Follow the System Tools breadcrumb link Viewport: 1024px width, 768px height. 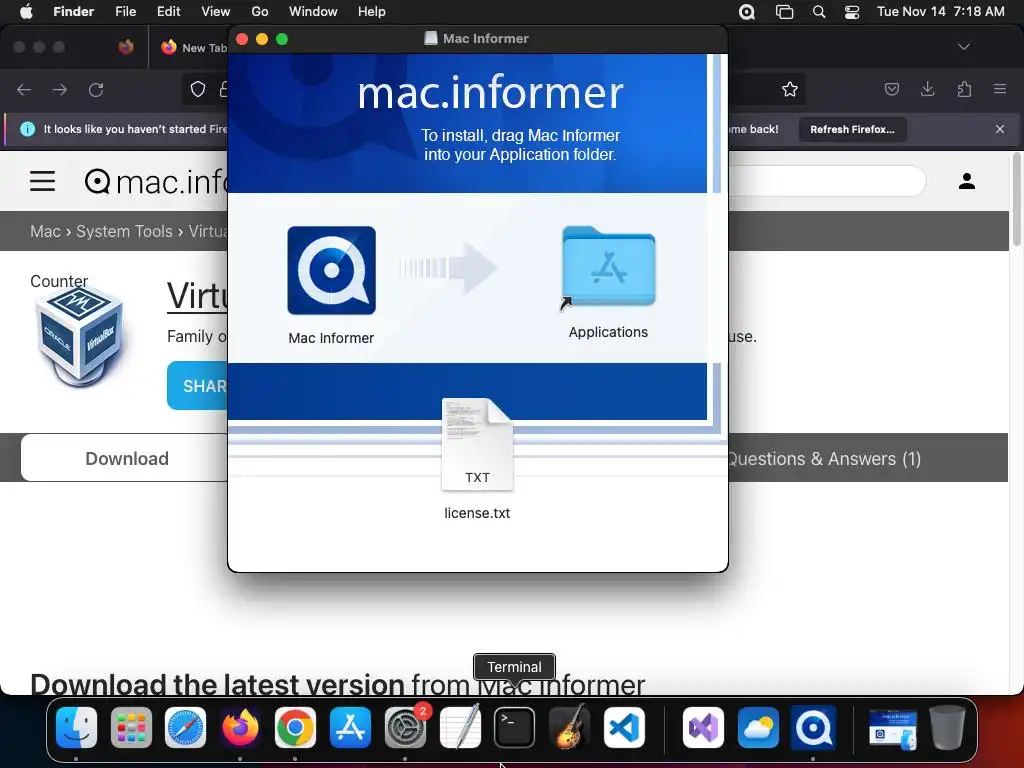(x=124, y=231)
